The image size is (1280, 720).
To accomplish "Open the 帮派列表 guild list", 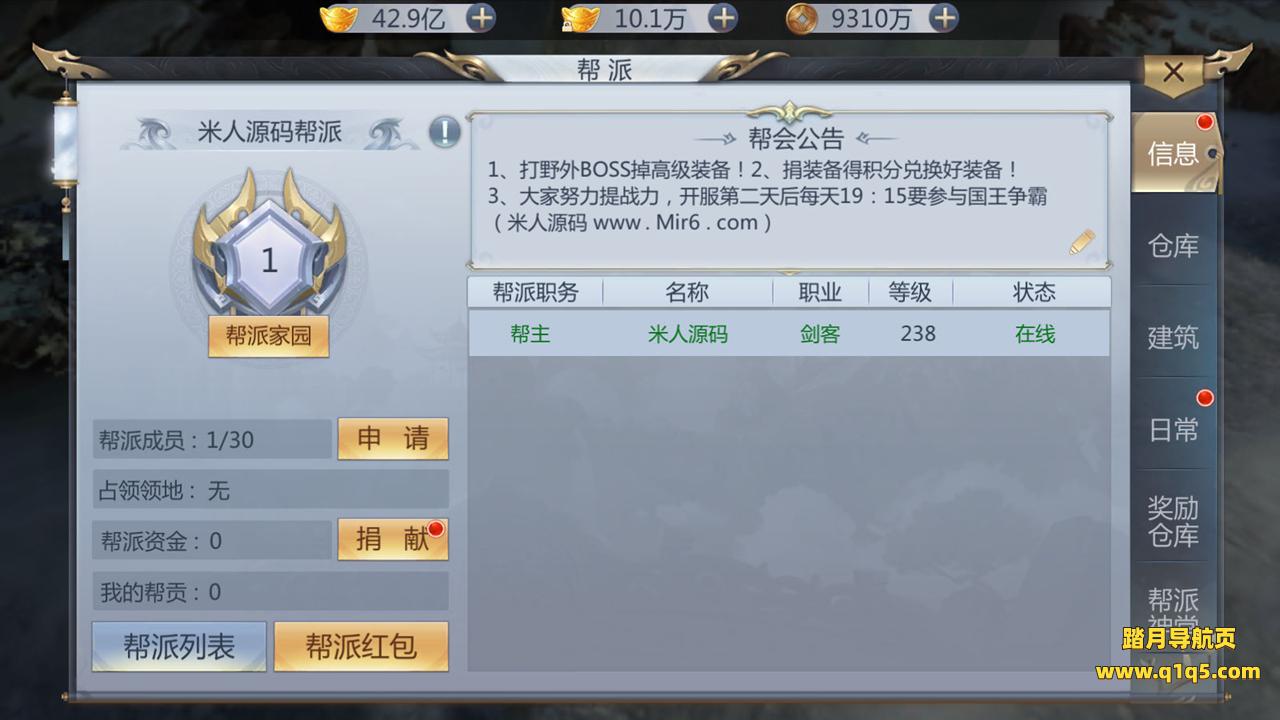I will (179, 647).
